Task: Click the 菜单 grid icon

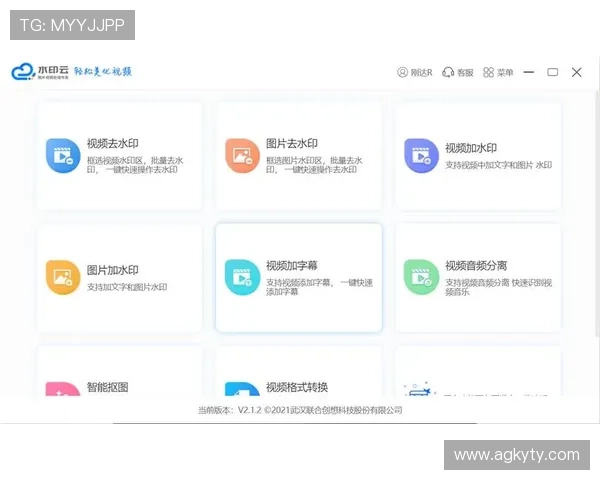Action: click(488, 72)
